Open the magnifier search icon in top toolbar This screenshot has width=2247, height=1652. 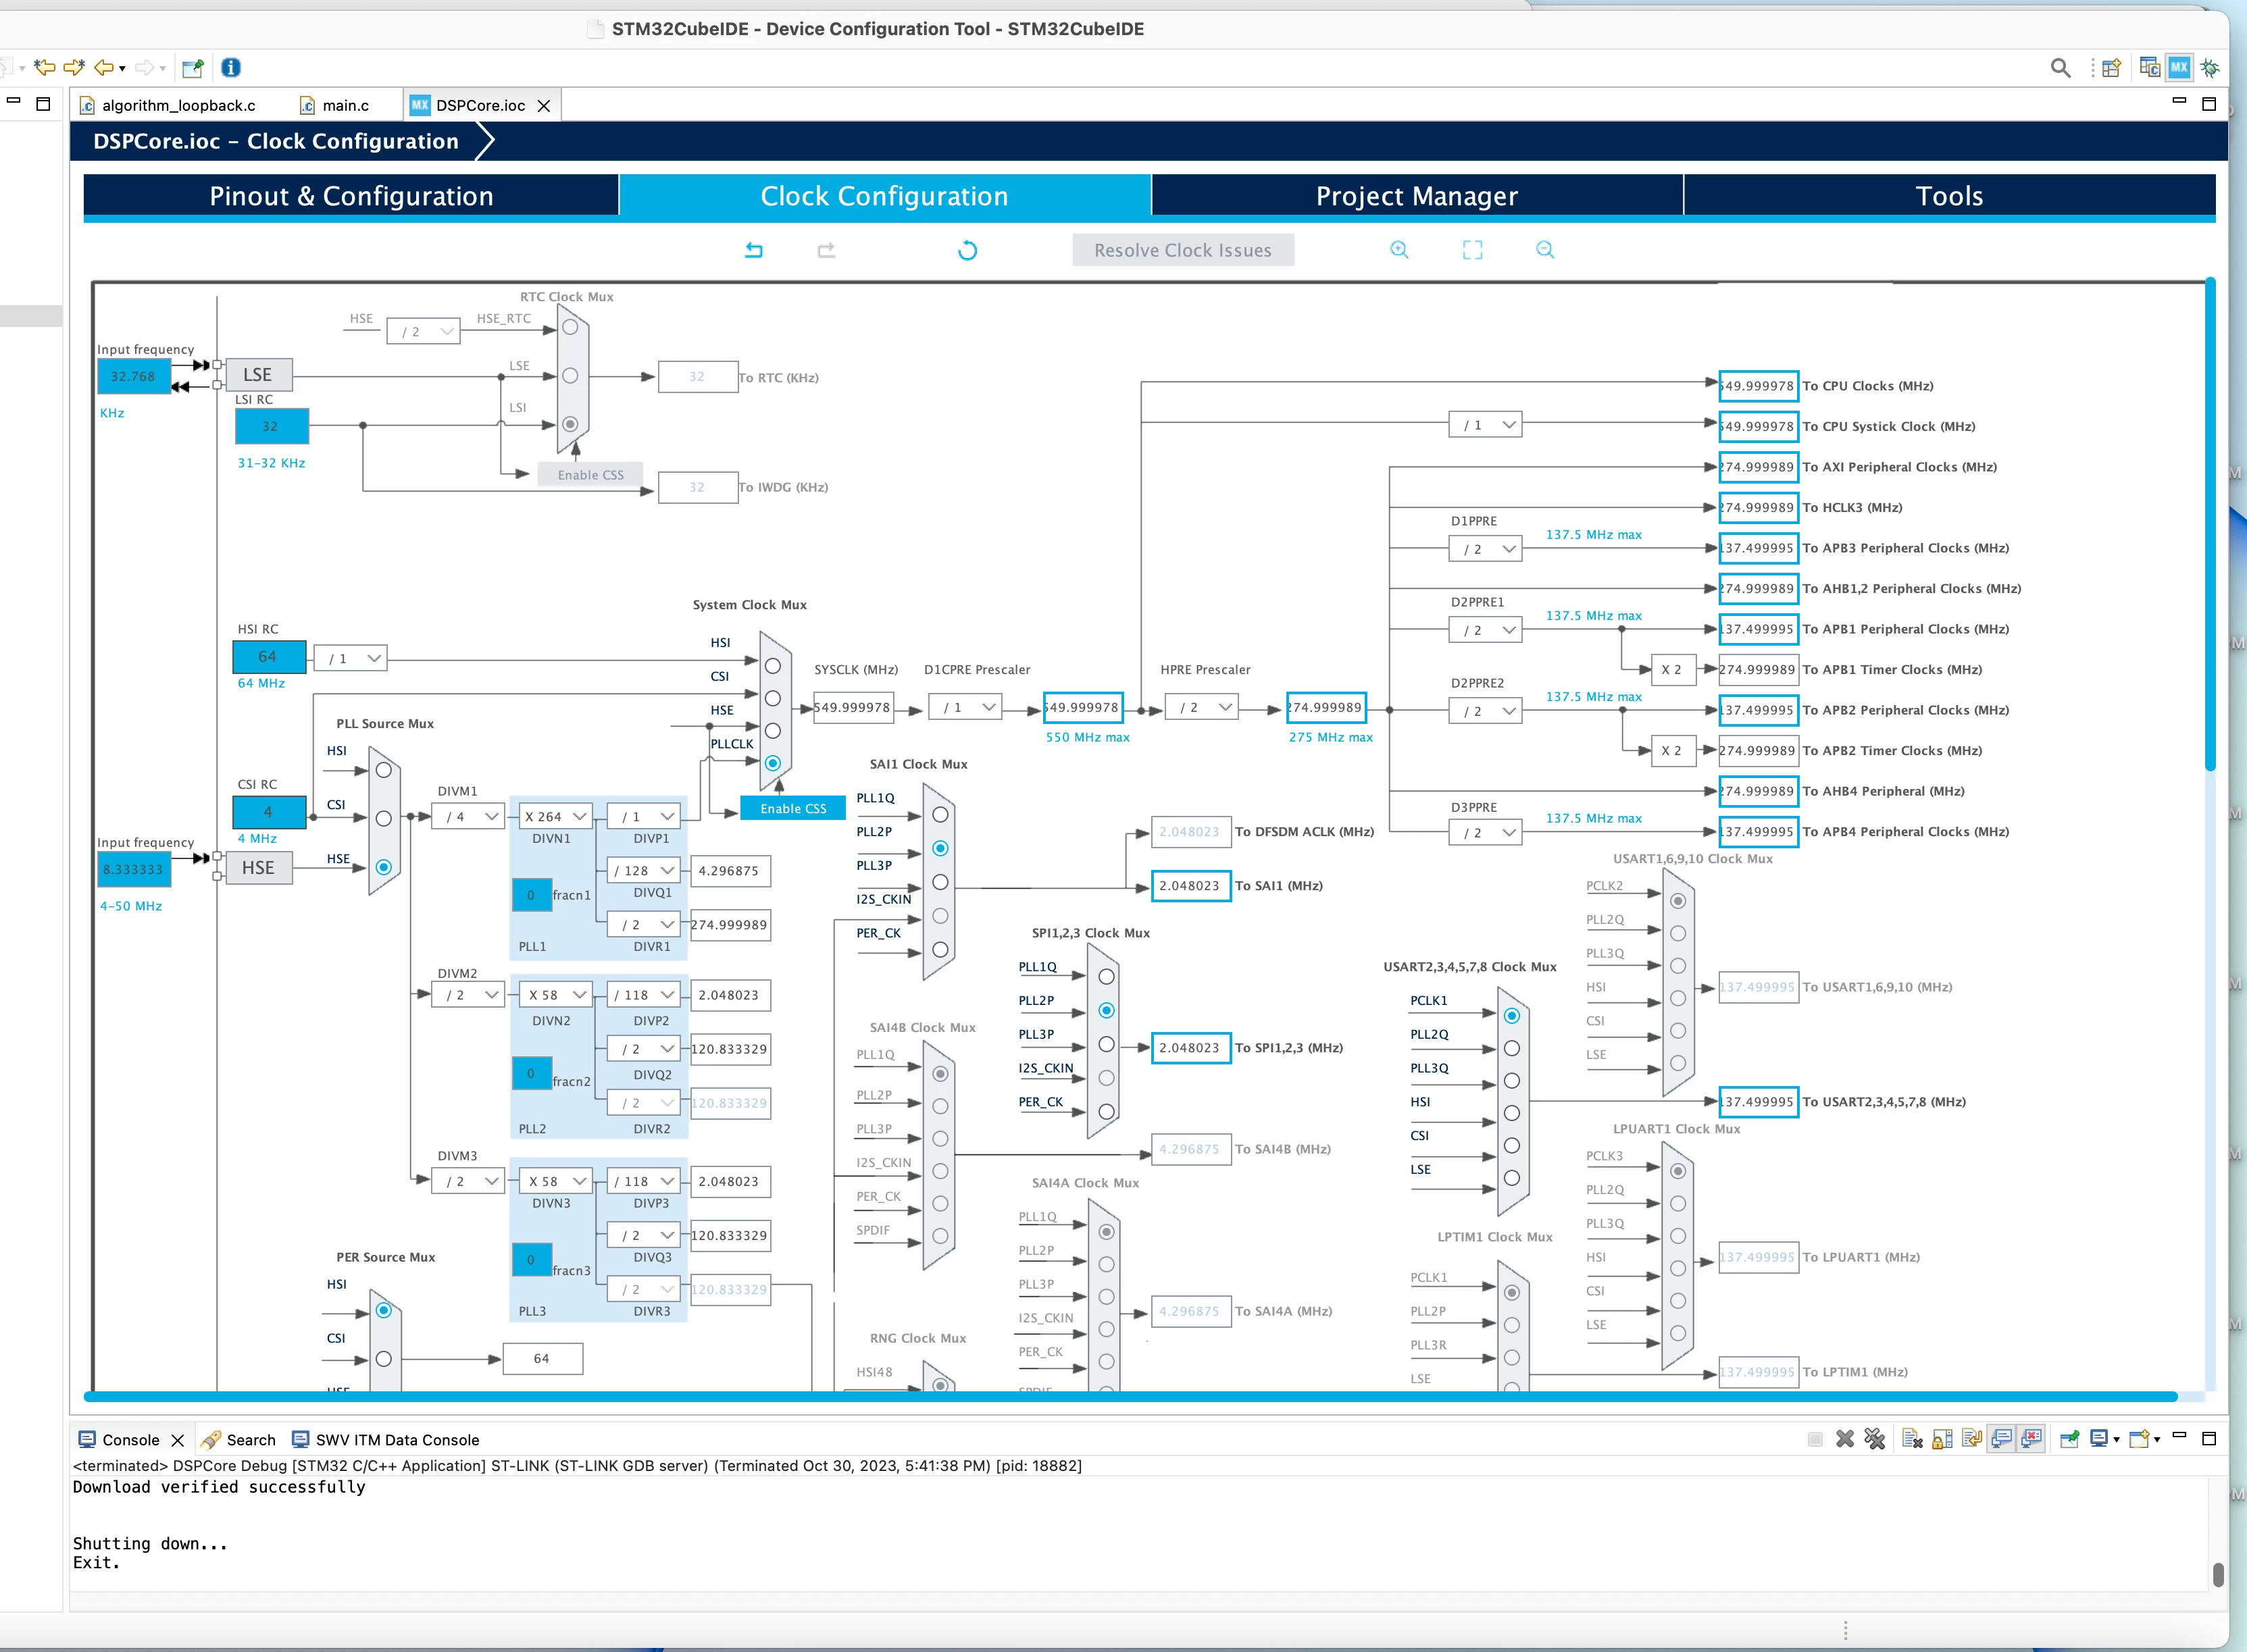pyautogui.click(x=2060, y=68)
